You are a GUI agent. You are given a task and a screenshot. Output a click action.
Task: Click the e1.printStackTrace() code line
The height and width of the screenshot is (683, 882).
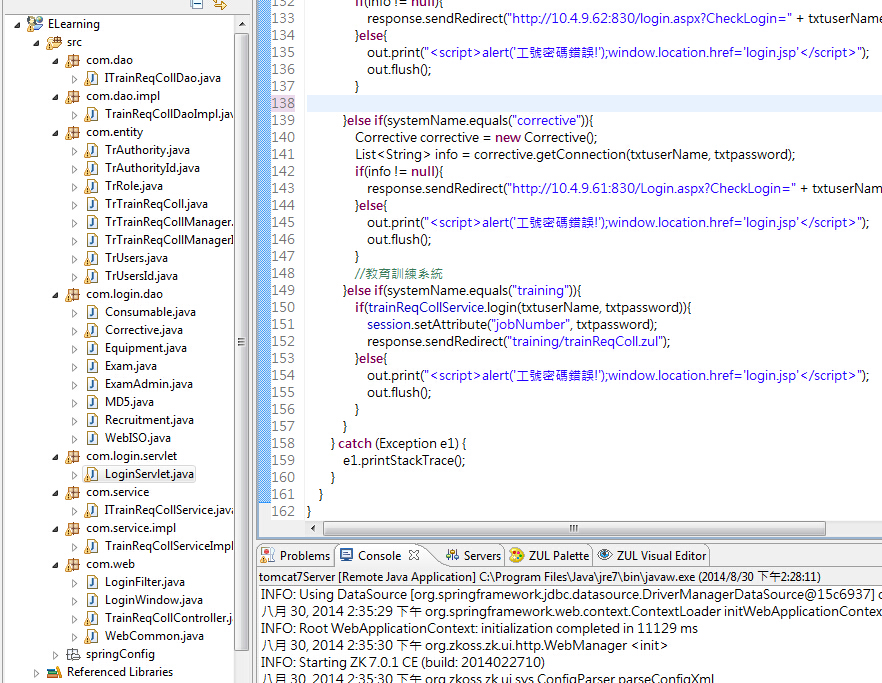coord(404,461)
